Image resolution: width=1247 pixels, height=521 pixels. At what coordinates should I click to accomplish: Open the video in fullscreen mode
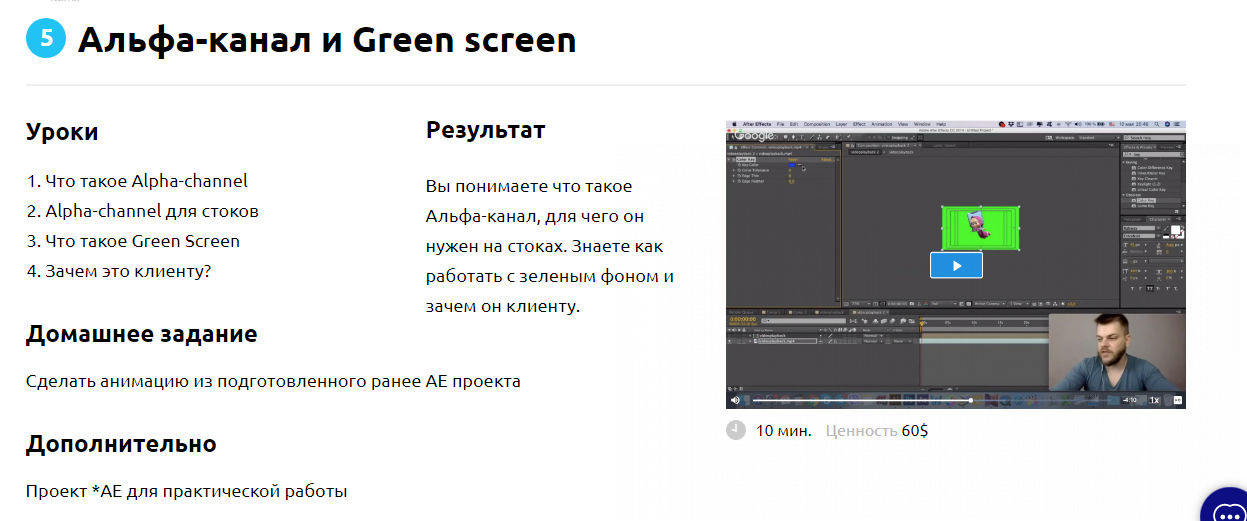tap(1177, 400)
